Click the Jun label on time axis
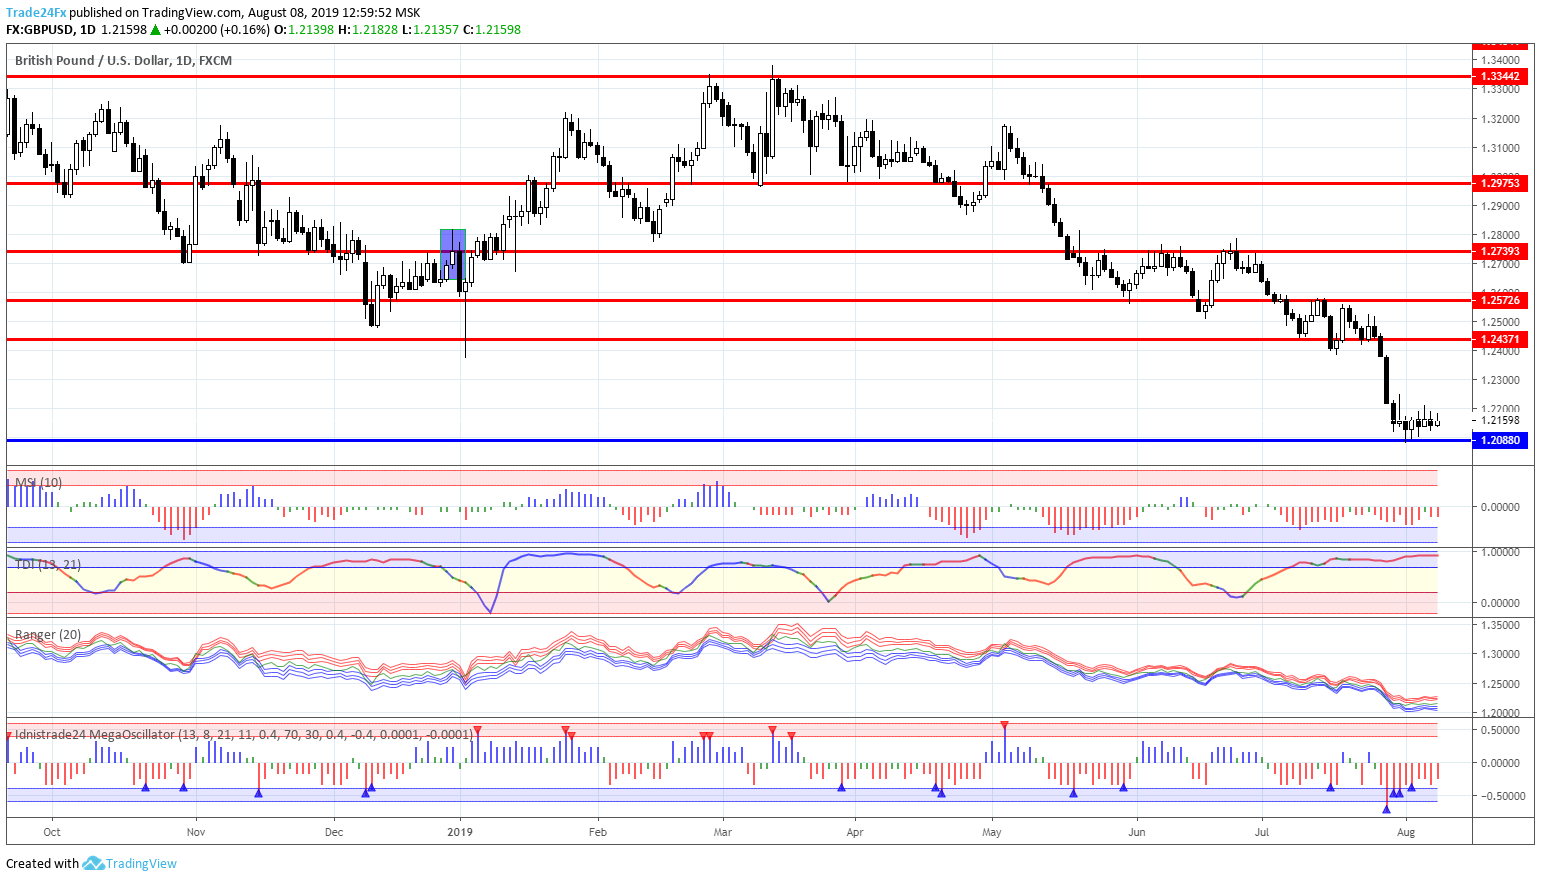The height and width of the screenshot is (881, 1541). tap(1137, 832)
